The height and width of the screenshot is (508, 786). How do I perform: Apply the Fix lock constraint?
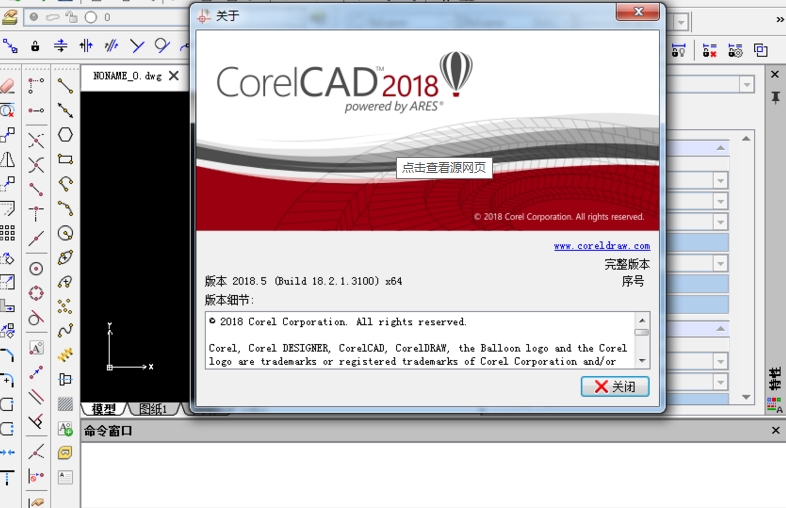click(x=35, y=46)
